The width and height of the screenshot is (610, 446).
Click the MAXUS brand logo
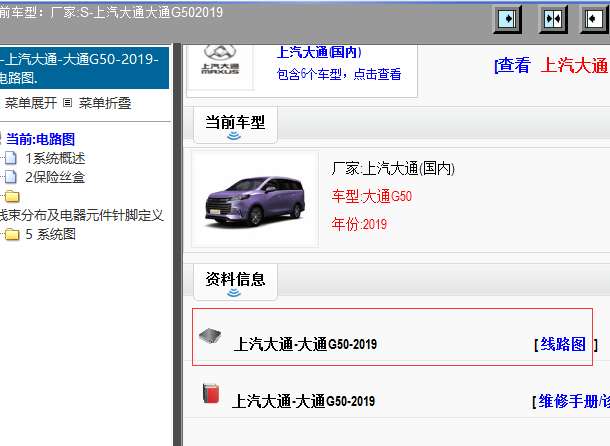pos(220,60)
